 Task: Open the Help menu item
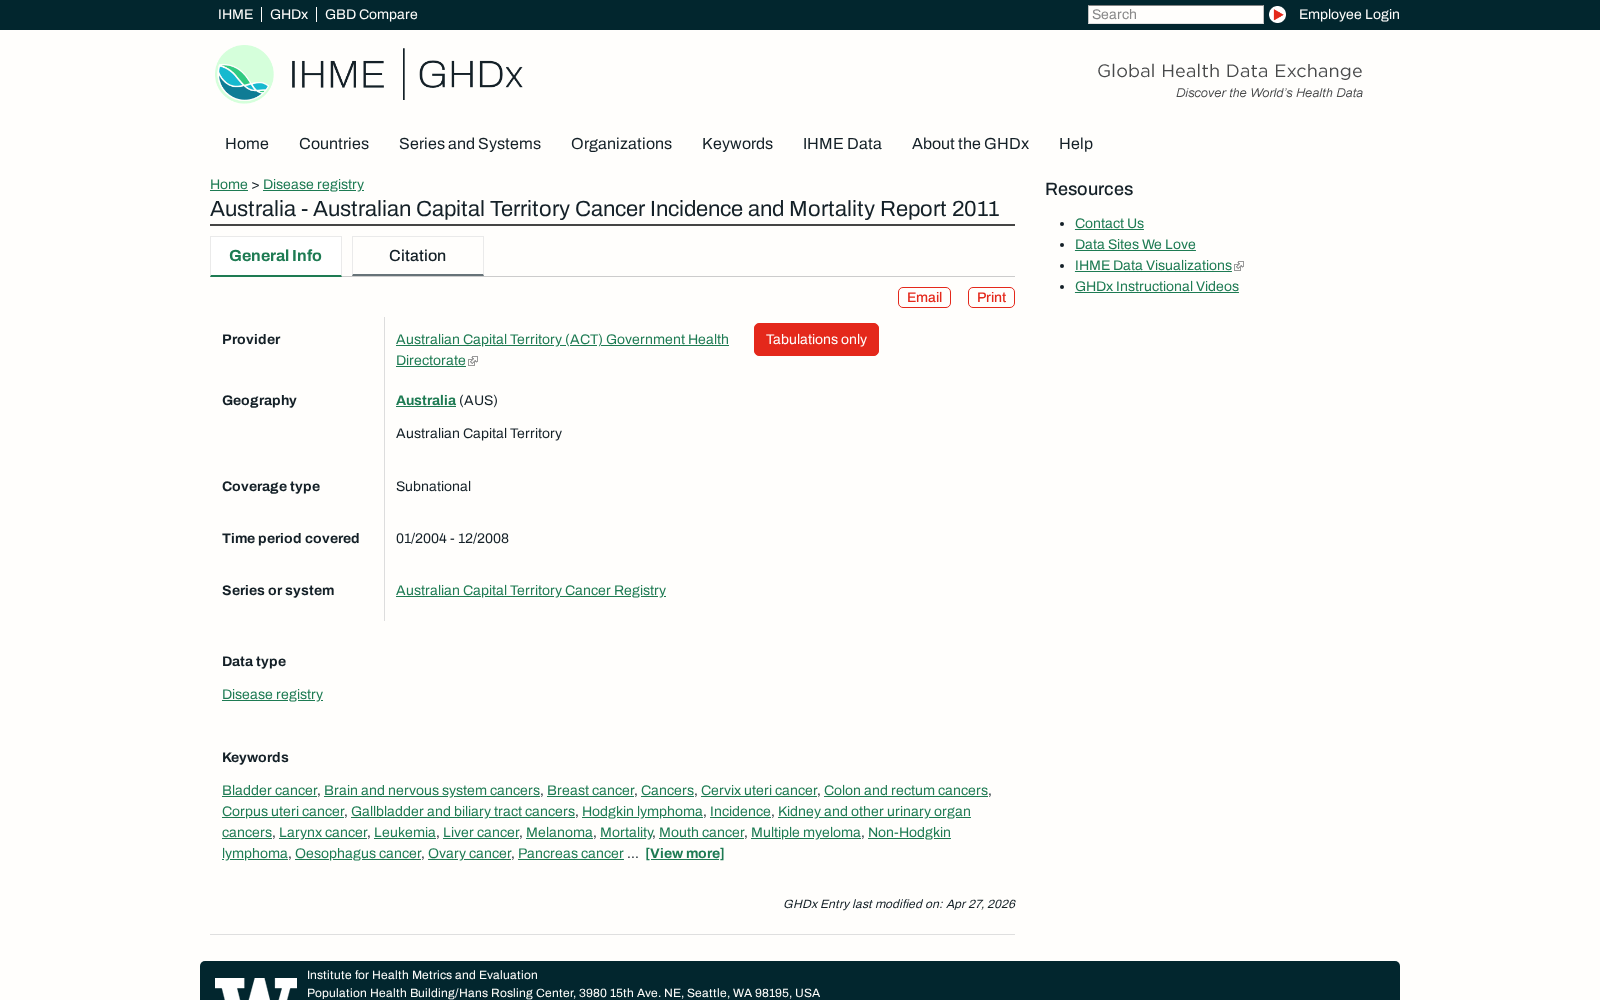tap(1076, 144)
